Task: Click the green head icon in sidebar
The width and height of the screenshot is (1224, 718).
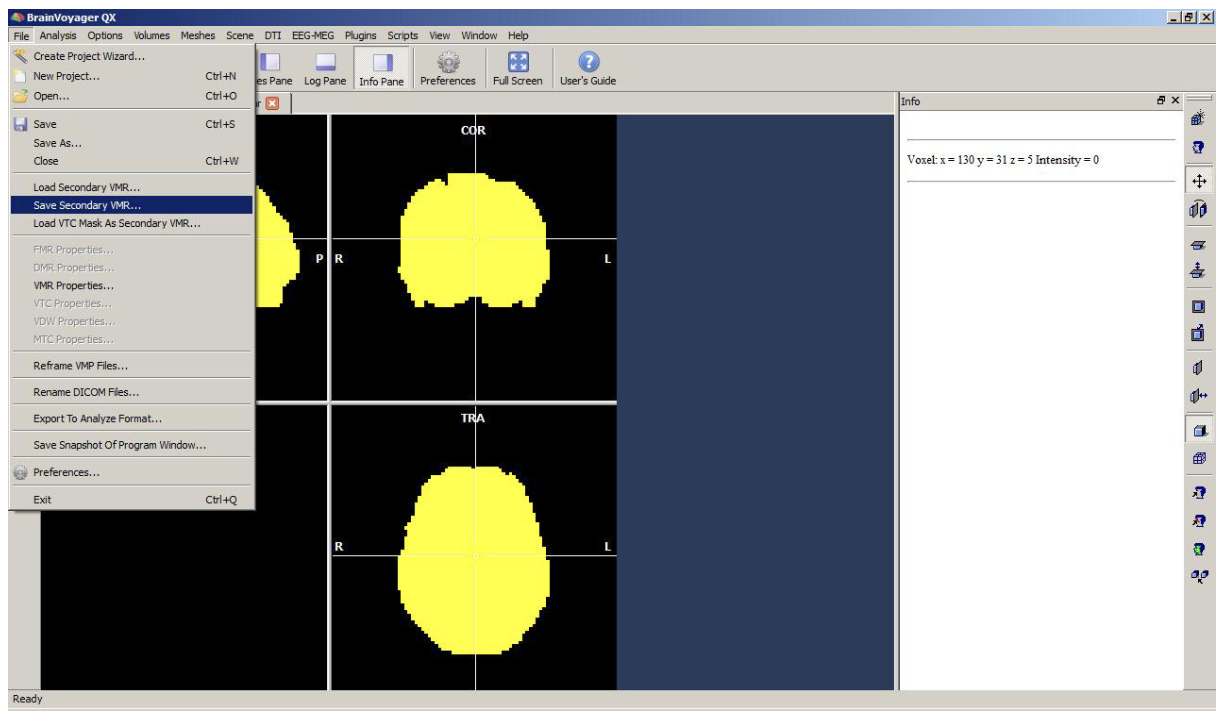Action: click(1198, 548)
